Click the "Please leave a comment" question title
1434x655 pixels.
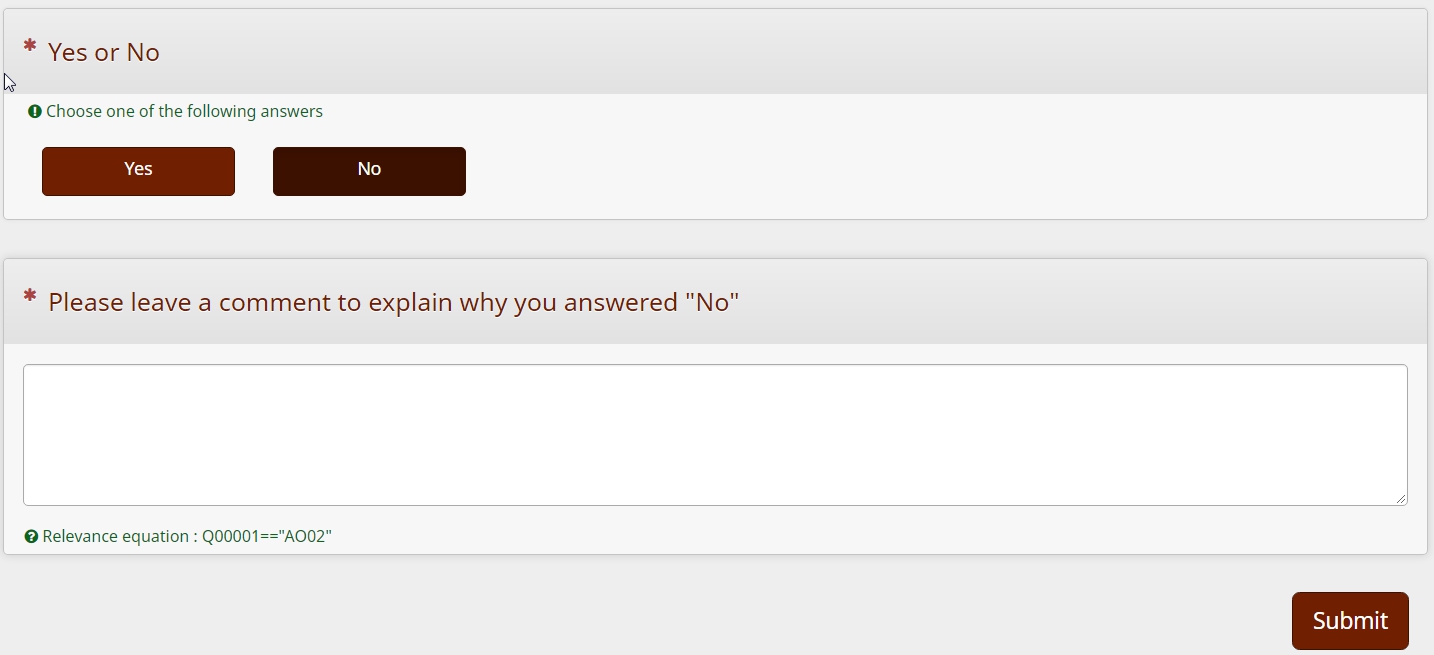(x=393, y=302)
